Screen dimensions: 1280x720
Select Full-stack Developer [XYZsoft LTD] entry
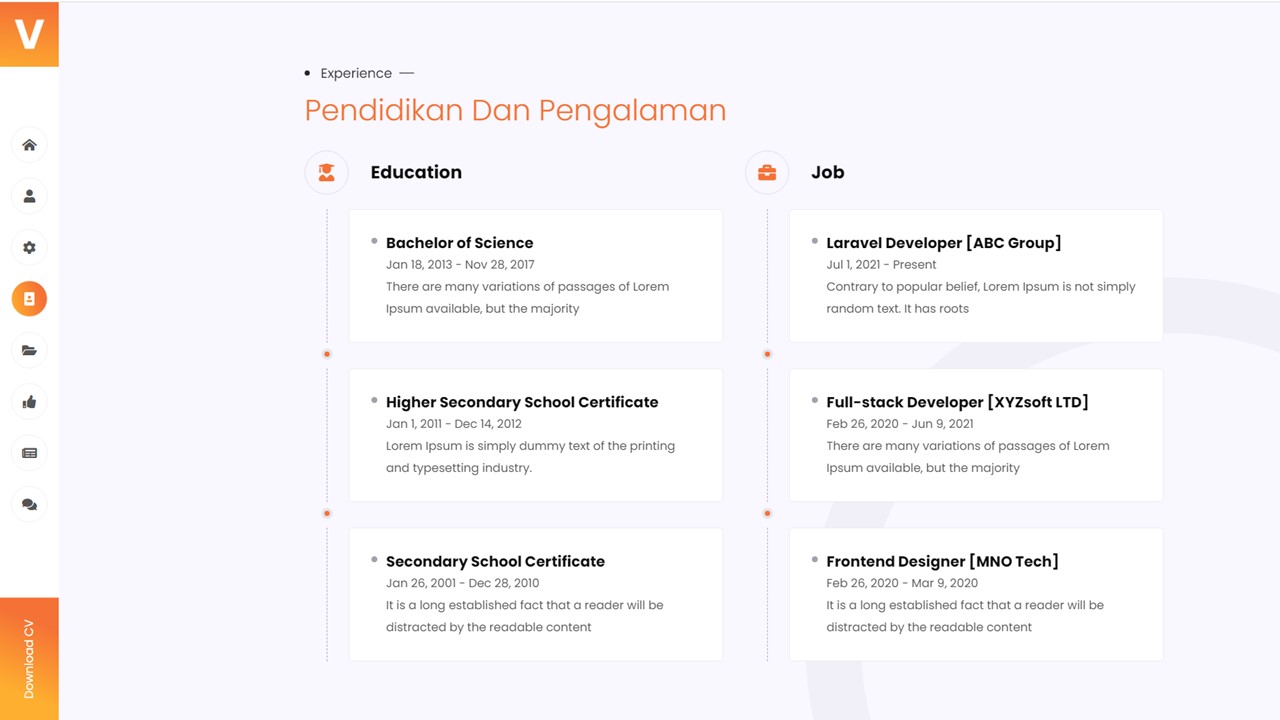click(957, 402)
